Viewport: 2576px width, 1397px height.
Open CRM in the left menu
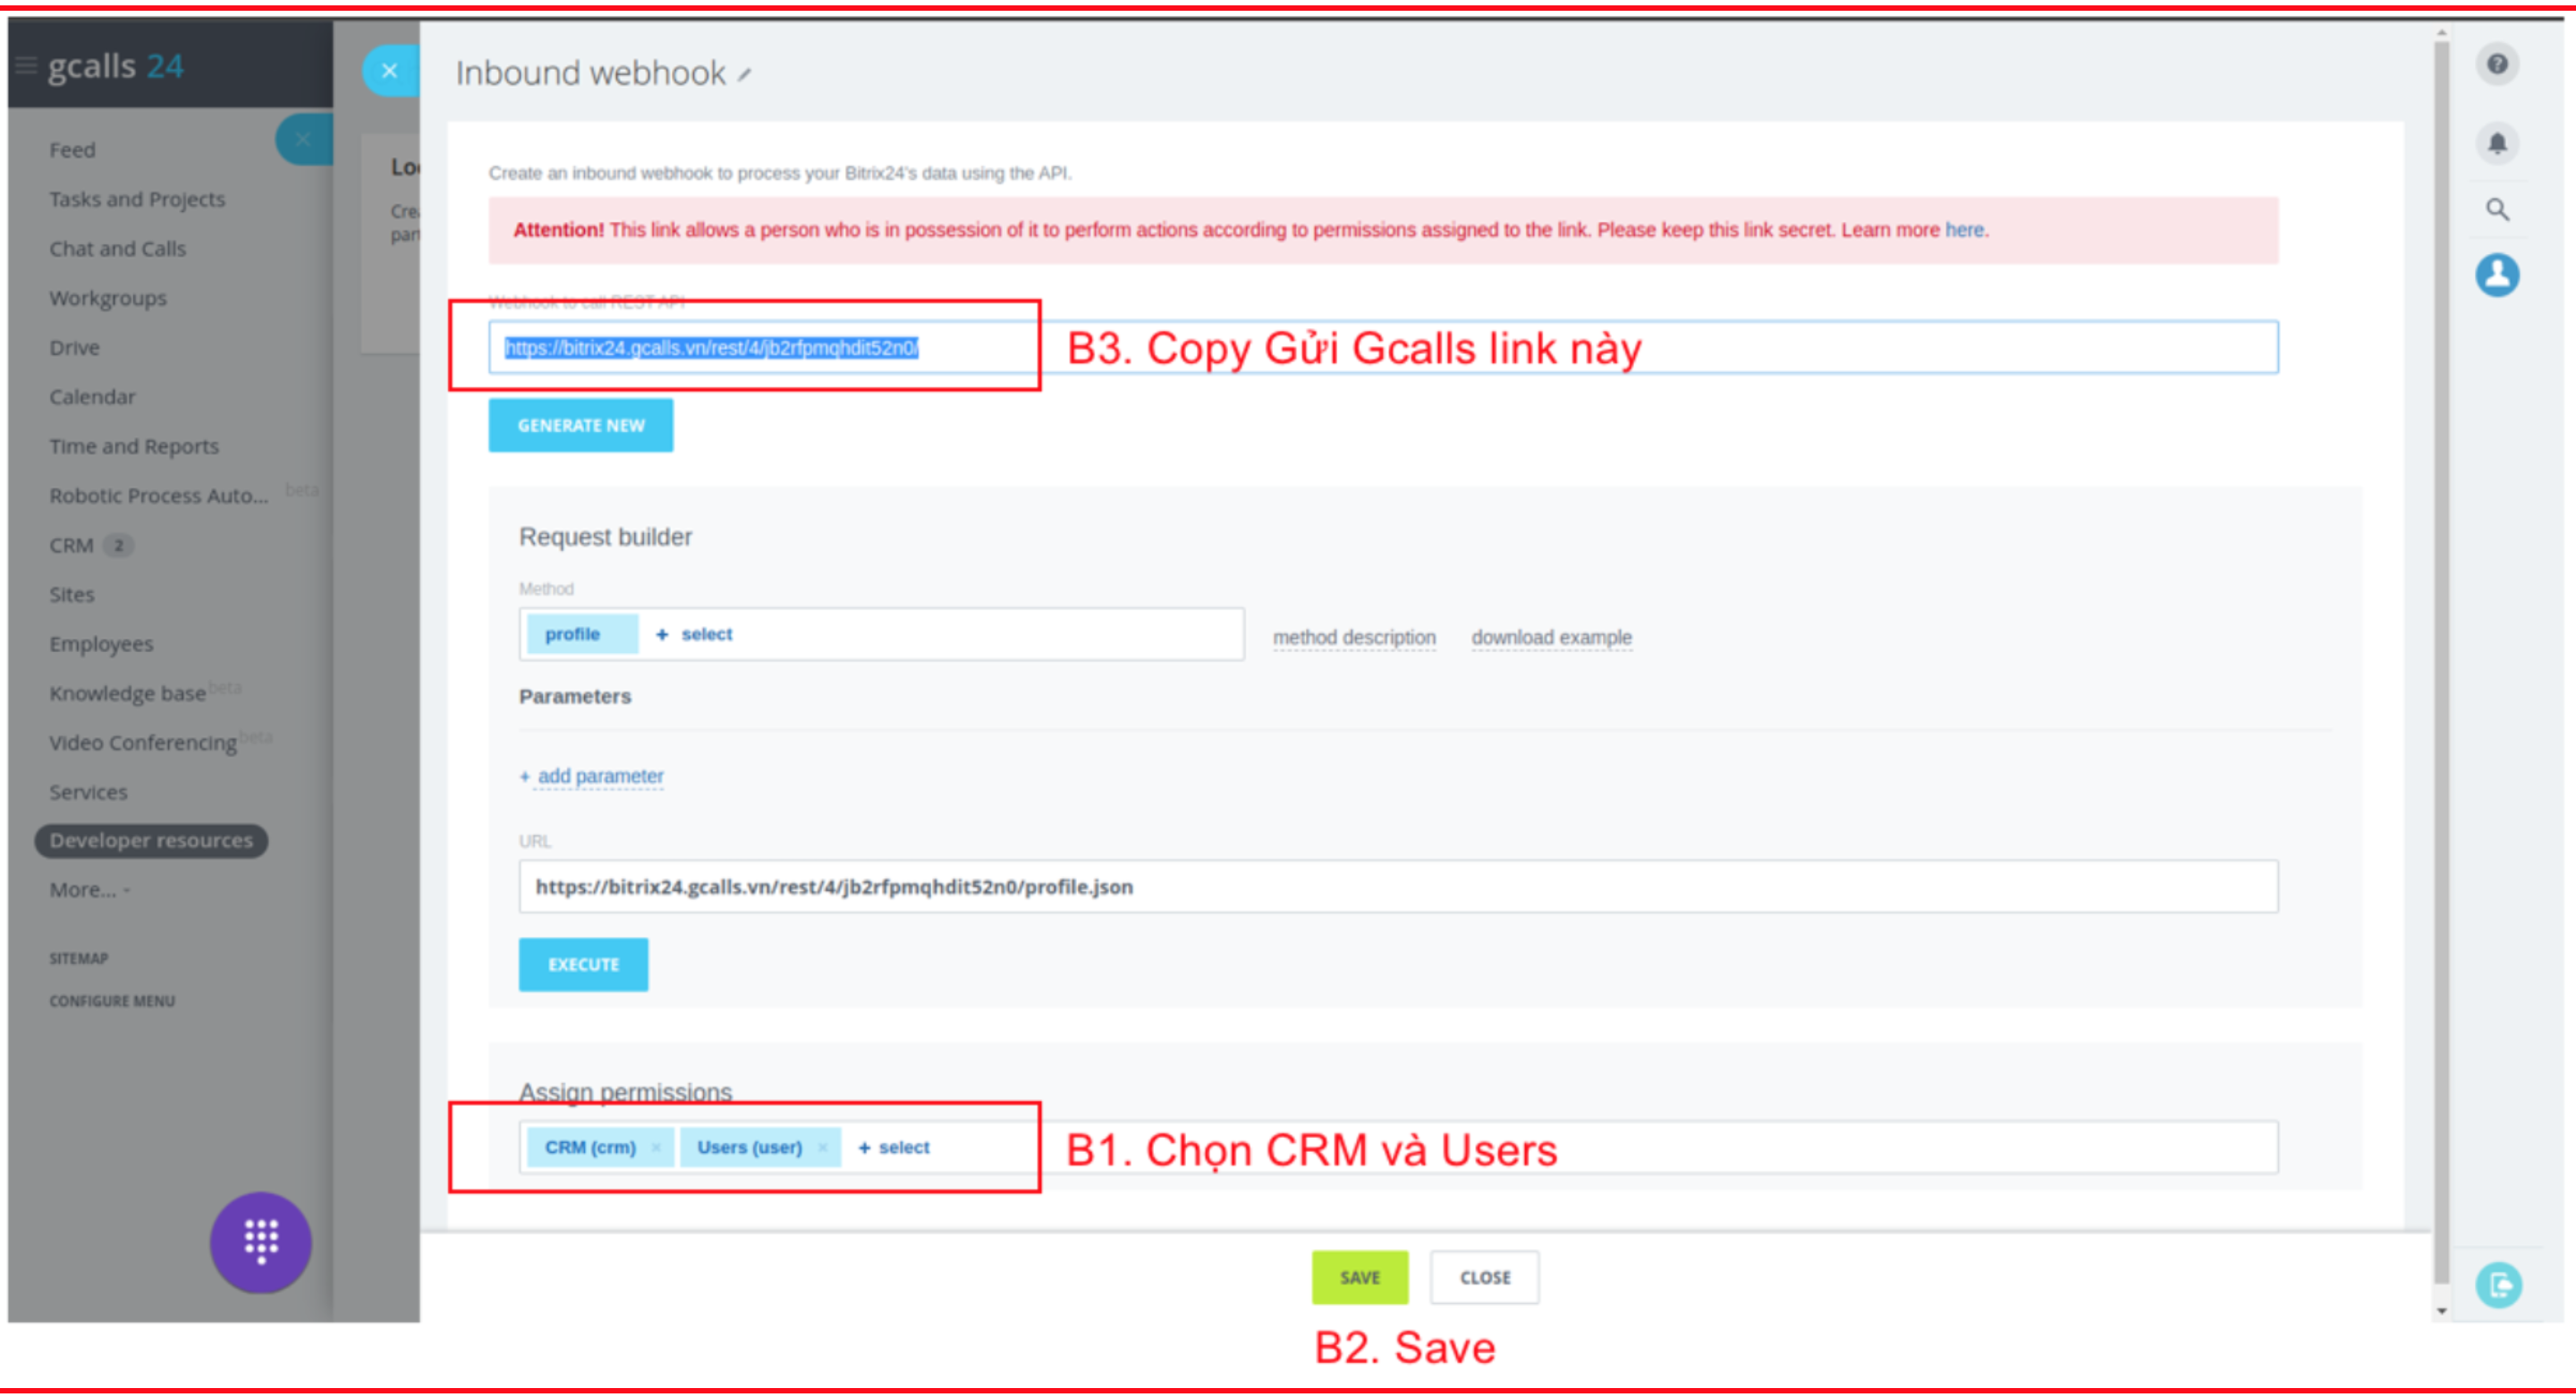pyautogui.click(x=71, y=546)
